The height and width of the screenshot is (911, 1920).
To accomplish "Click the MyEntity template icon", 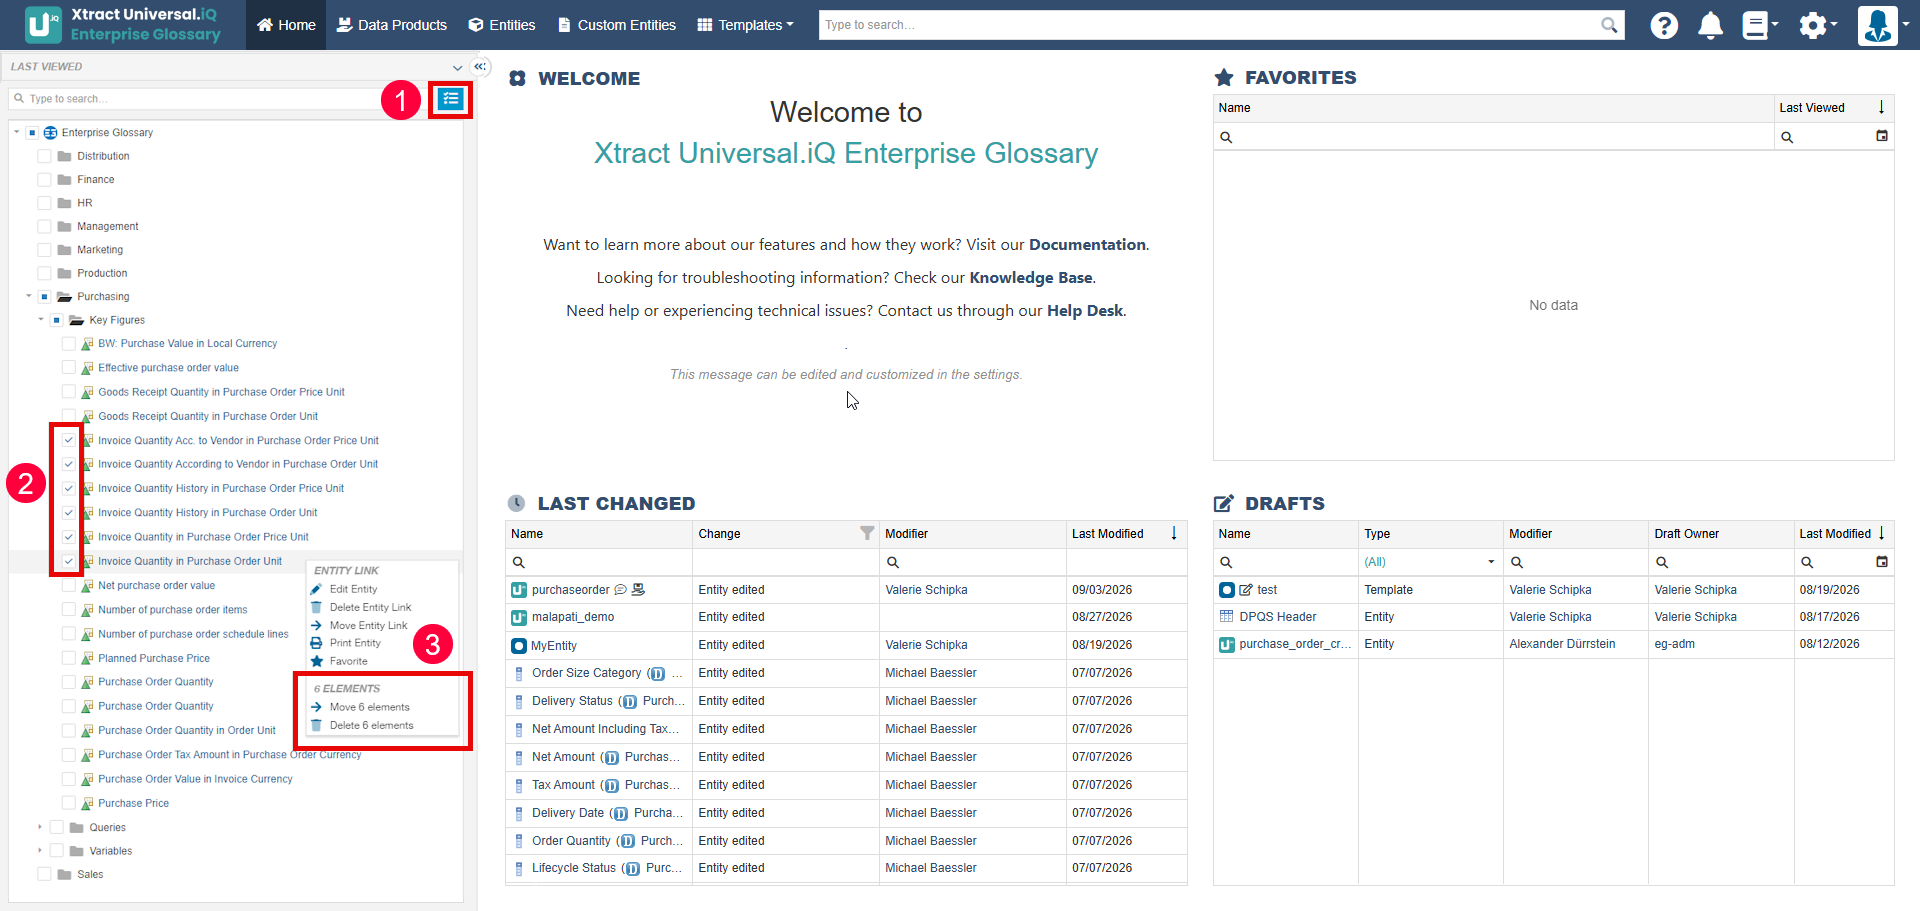I will pos(519,646).
